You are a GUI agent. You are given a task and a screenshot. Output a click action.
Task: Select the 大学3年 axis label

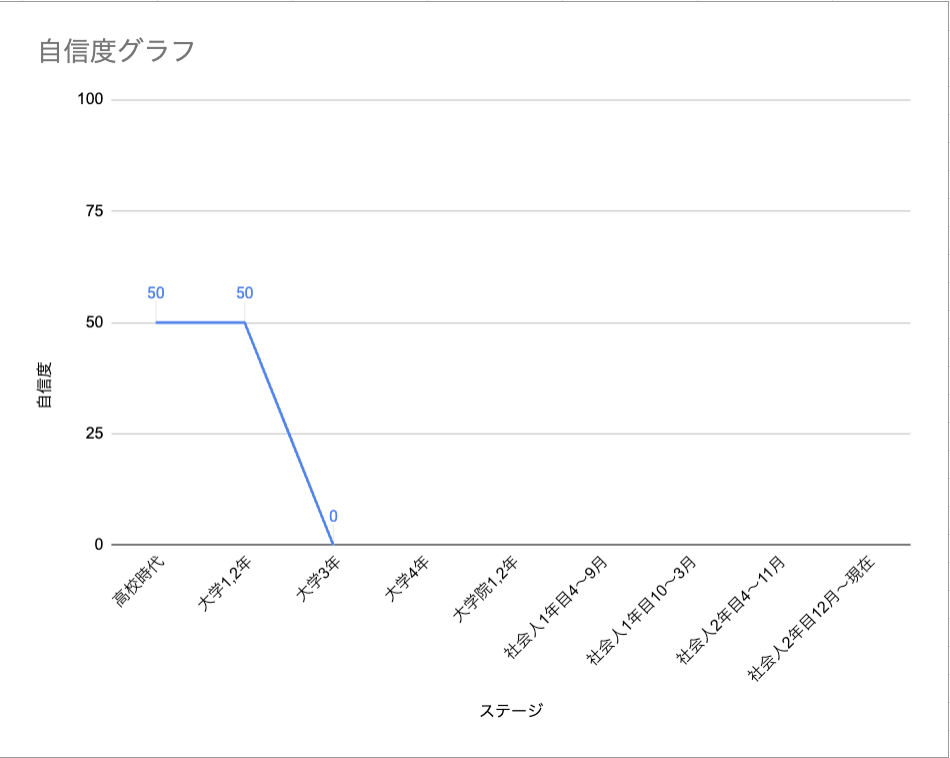pos(318,579)
